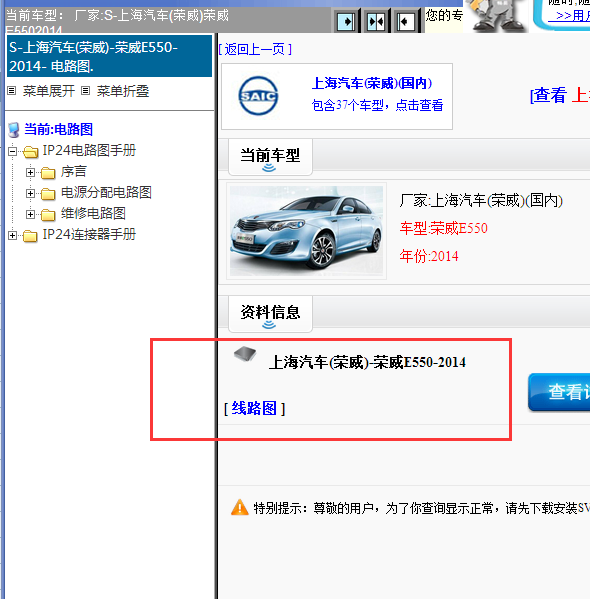Viewport: 590px width, 599px height.
Task: Collapse the IP24电路图手册 tree node
Action: click(13, 152)
